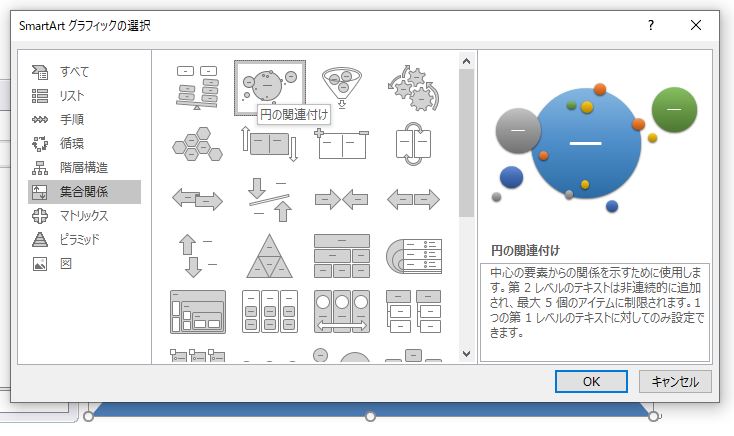Click the scroll up arrow in layout gallery
The height and width of the screenshot is (436, 734).
click(x=466, y=61)
